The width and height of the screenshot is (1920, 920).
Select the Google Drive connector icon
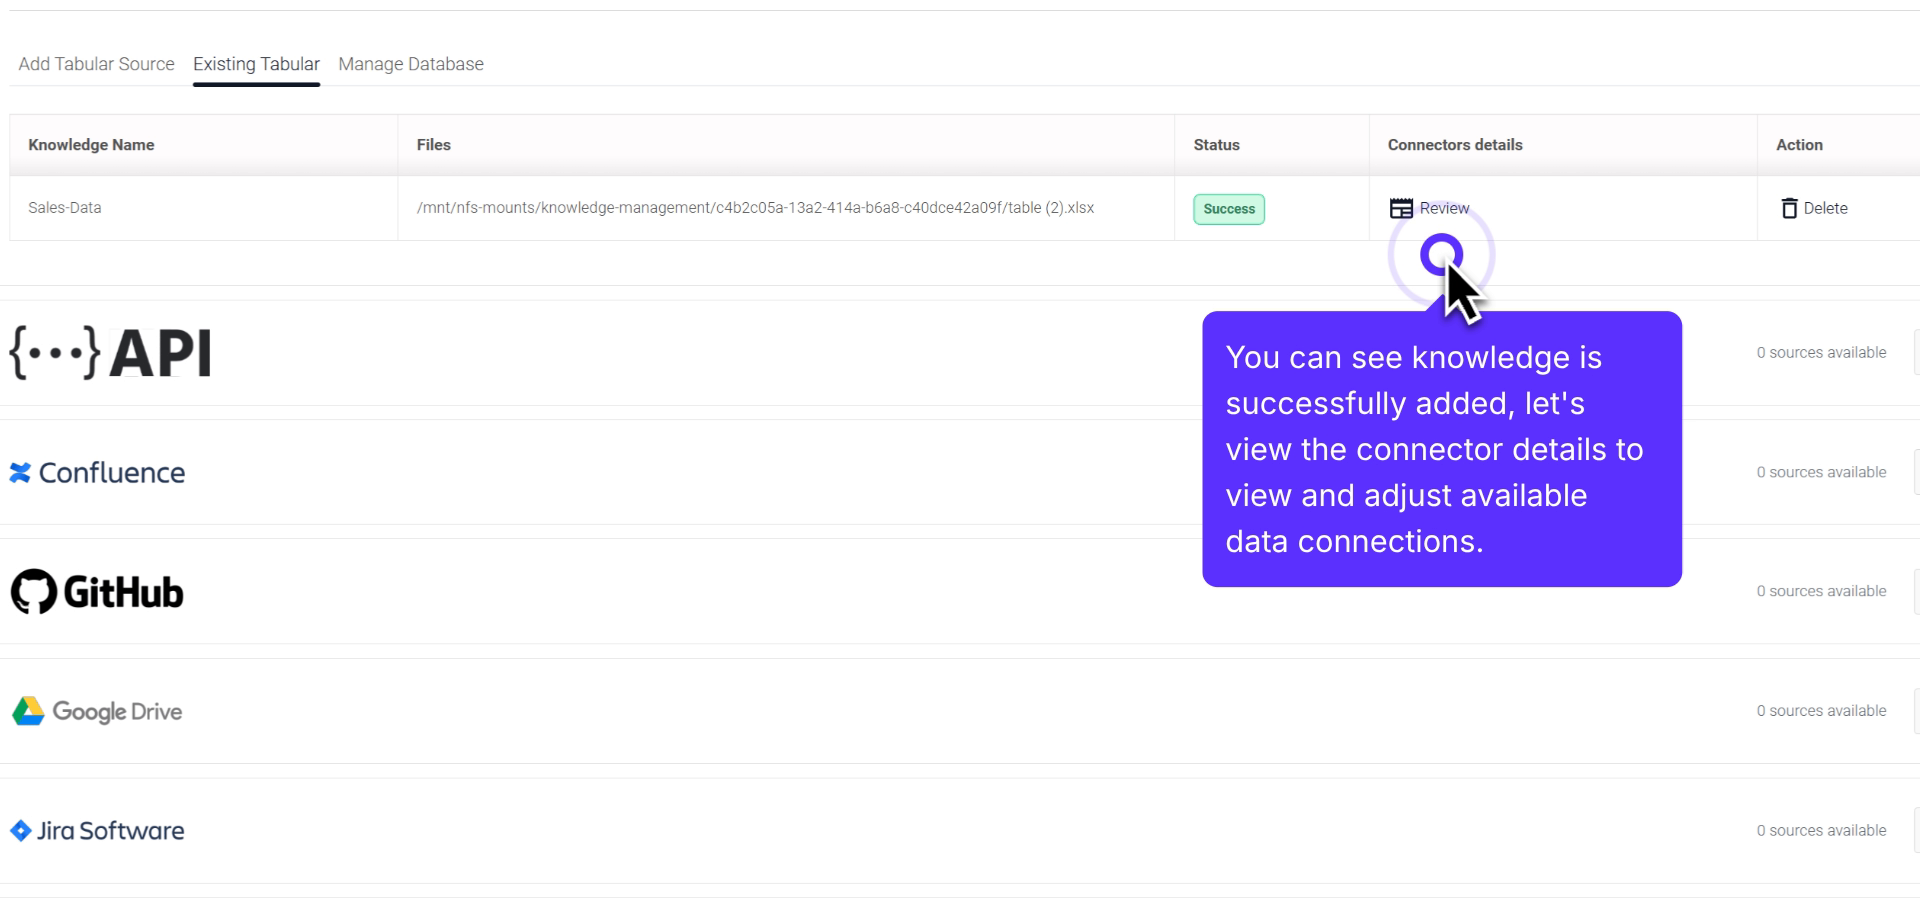(x=29, y=710)
